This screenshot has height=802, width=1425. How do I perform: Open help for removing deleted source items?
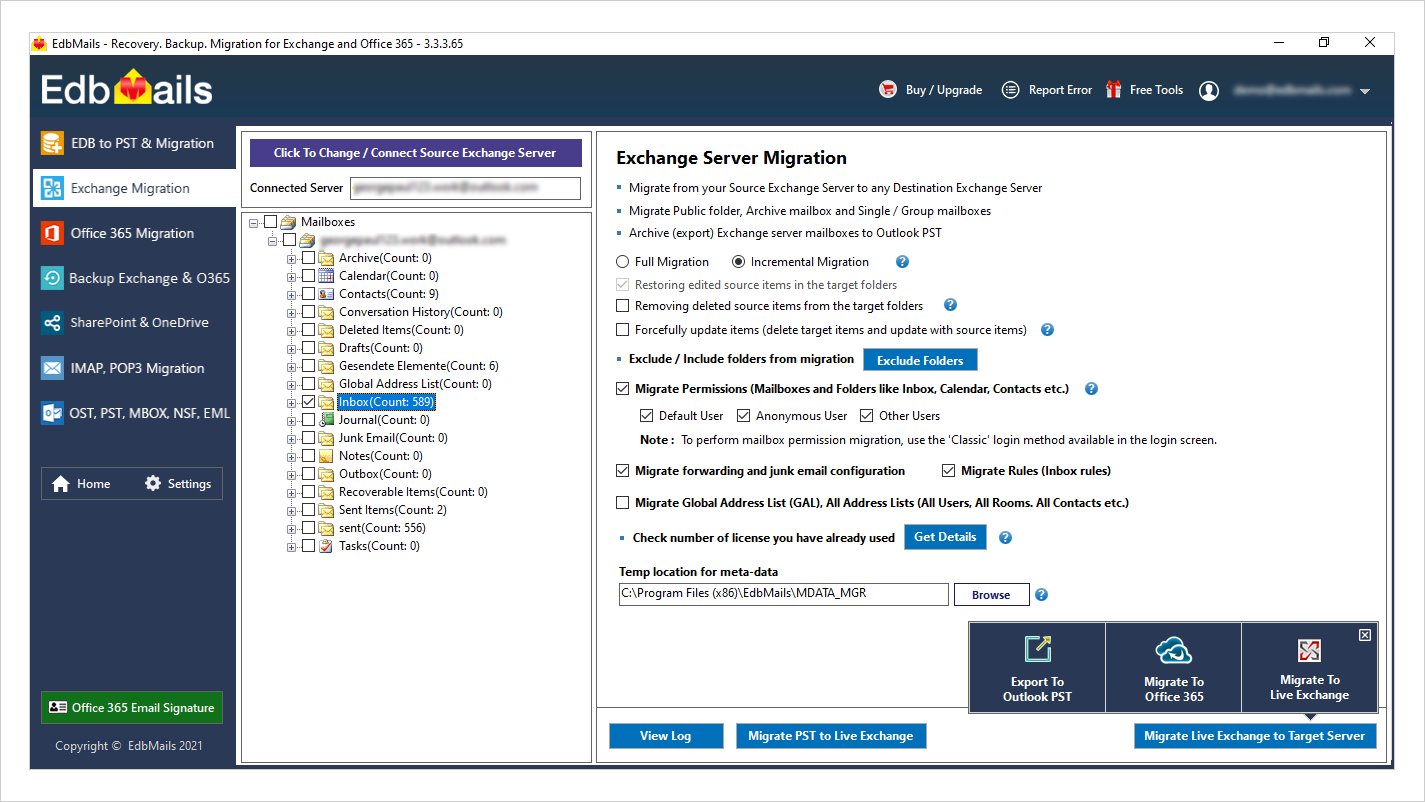click(950, 305)
